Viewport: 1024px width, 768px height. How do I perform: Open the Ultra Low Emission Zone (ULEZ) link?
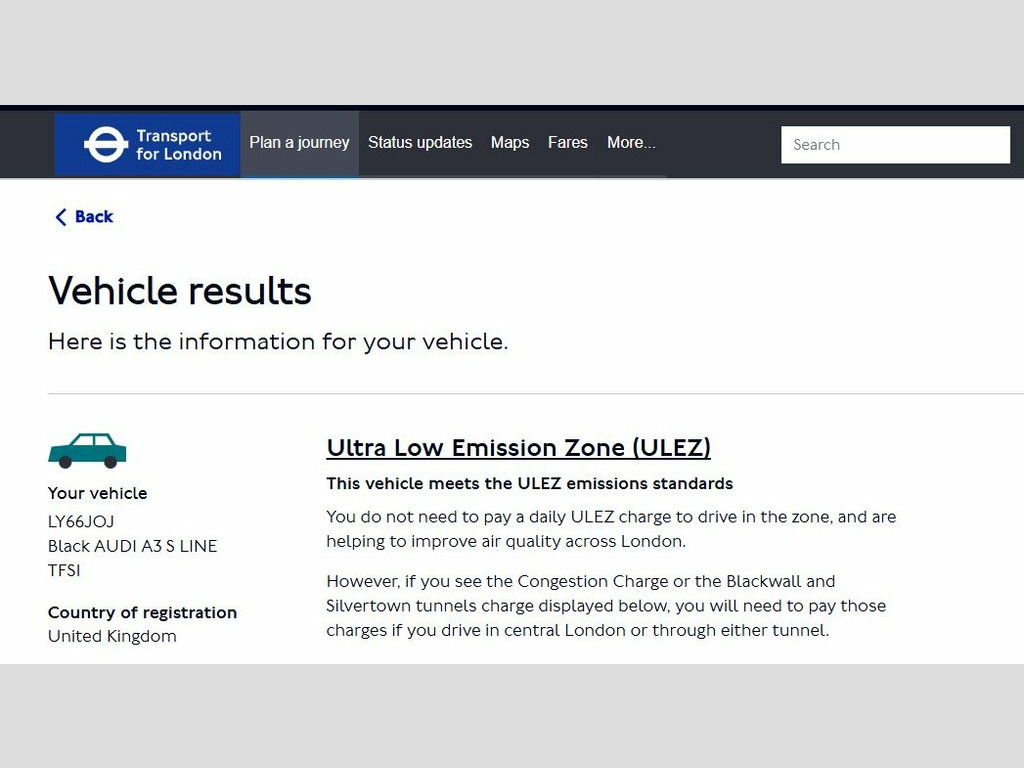coord(518,447)
